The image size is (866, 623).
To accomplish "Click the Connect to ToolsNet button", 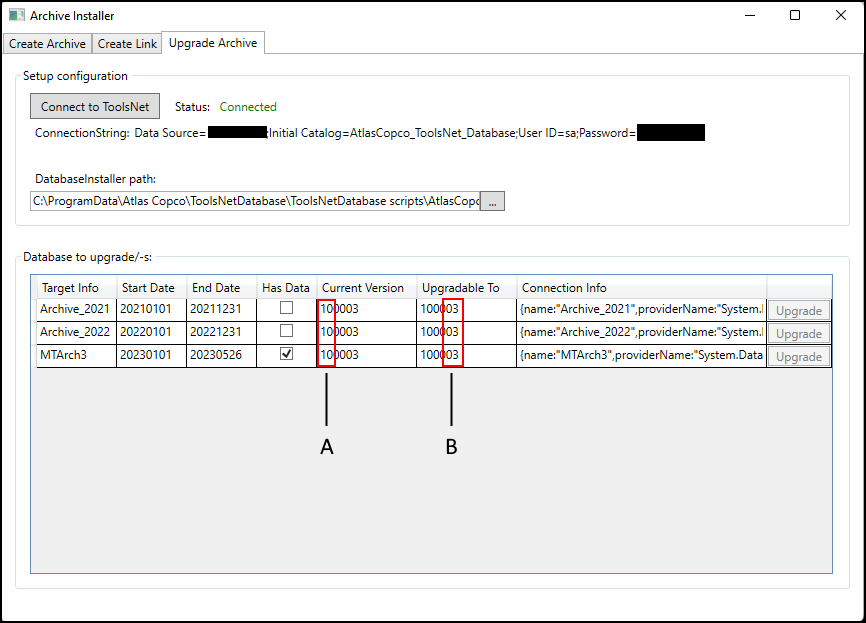I will (x=94, y=106).
